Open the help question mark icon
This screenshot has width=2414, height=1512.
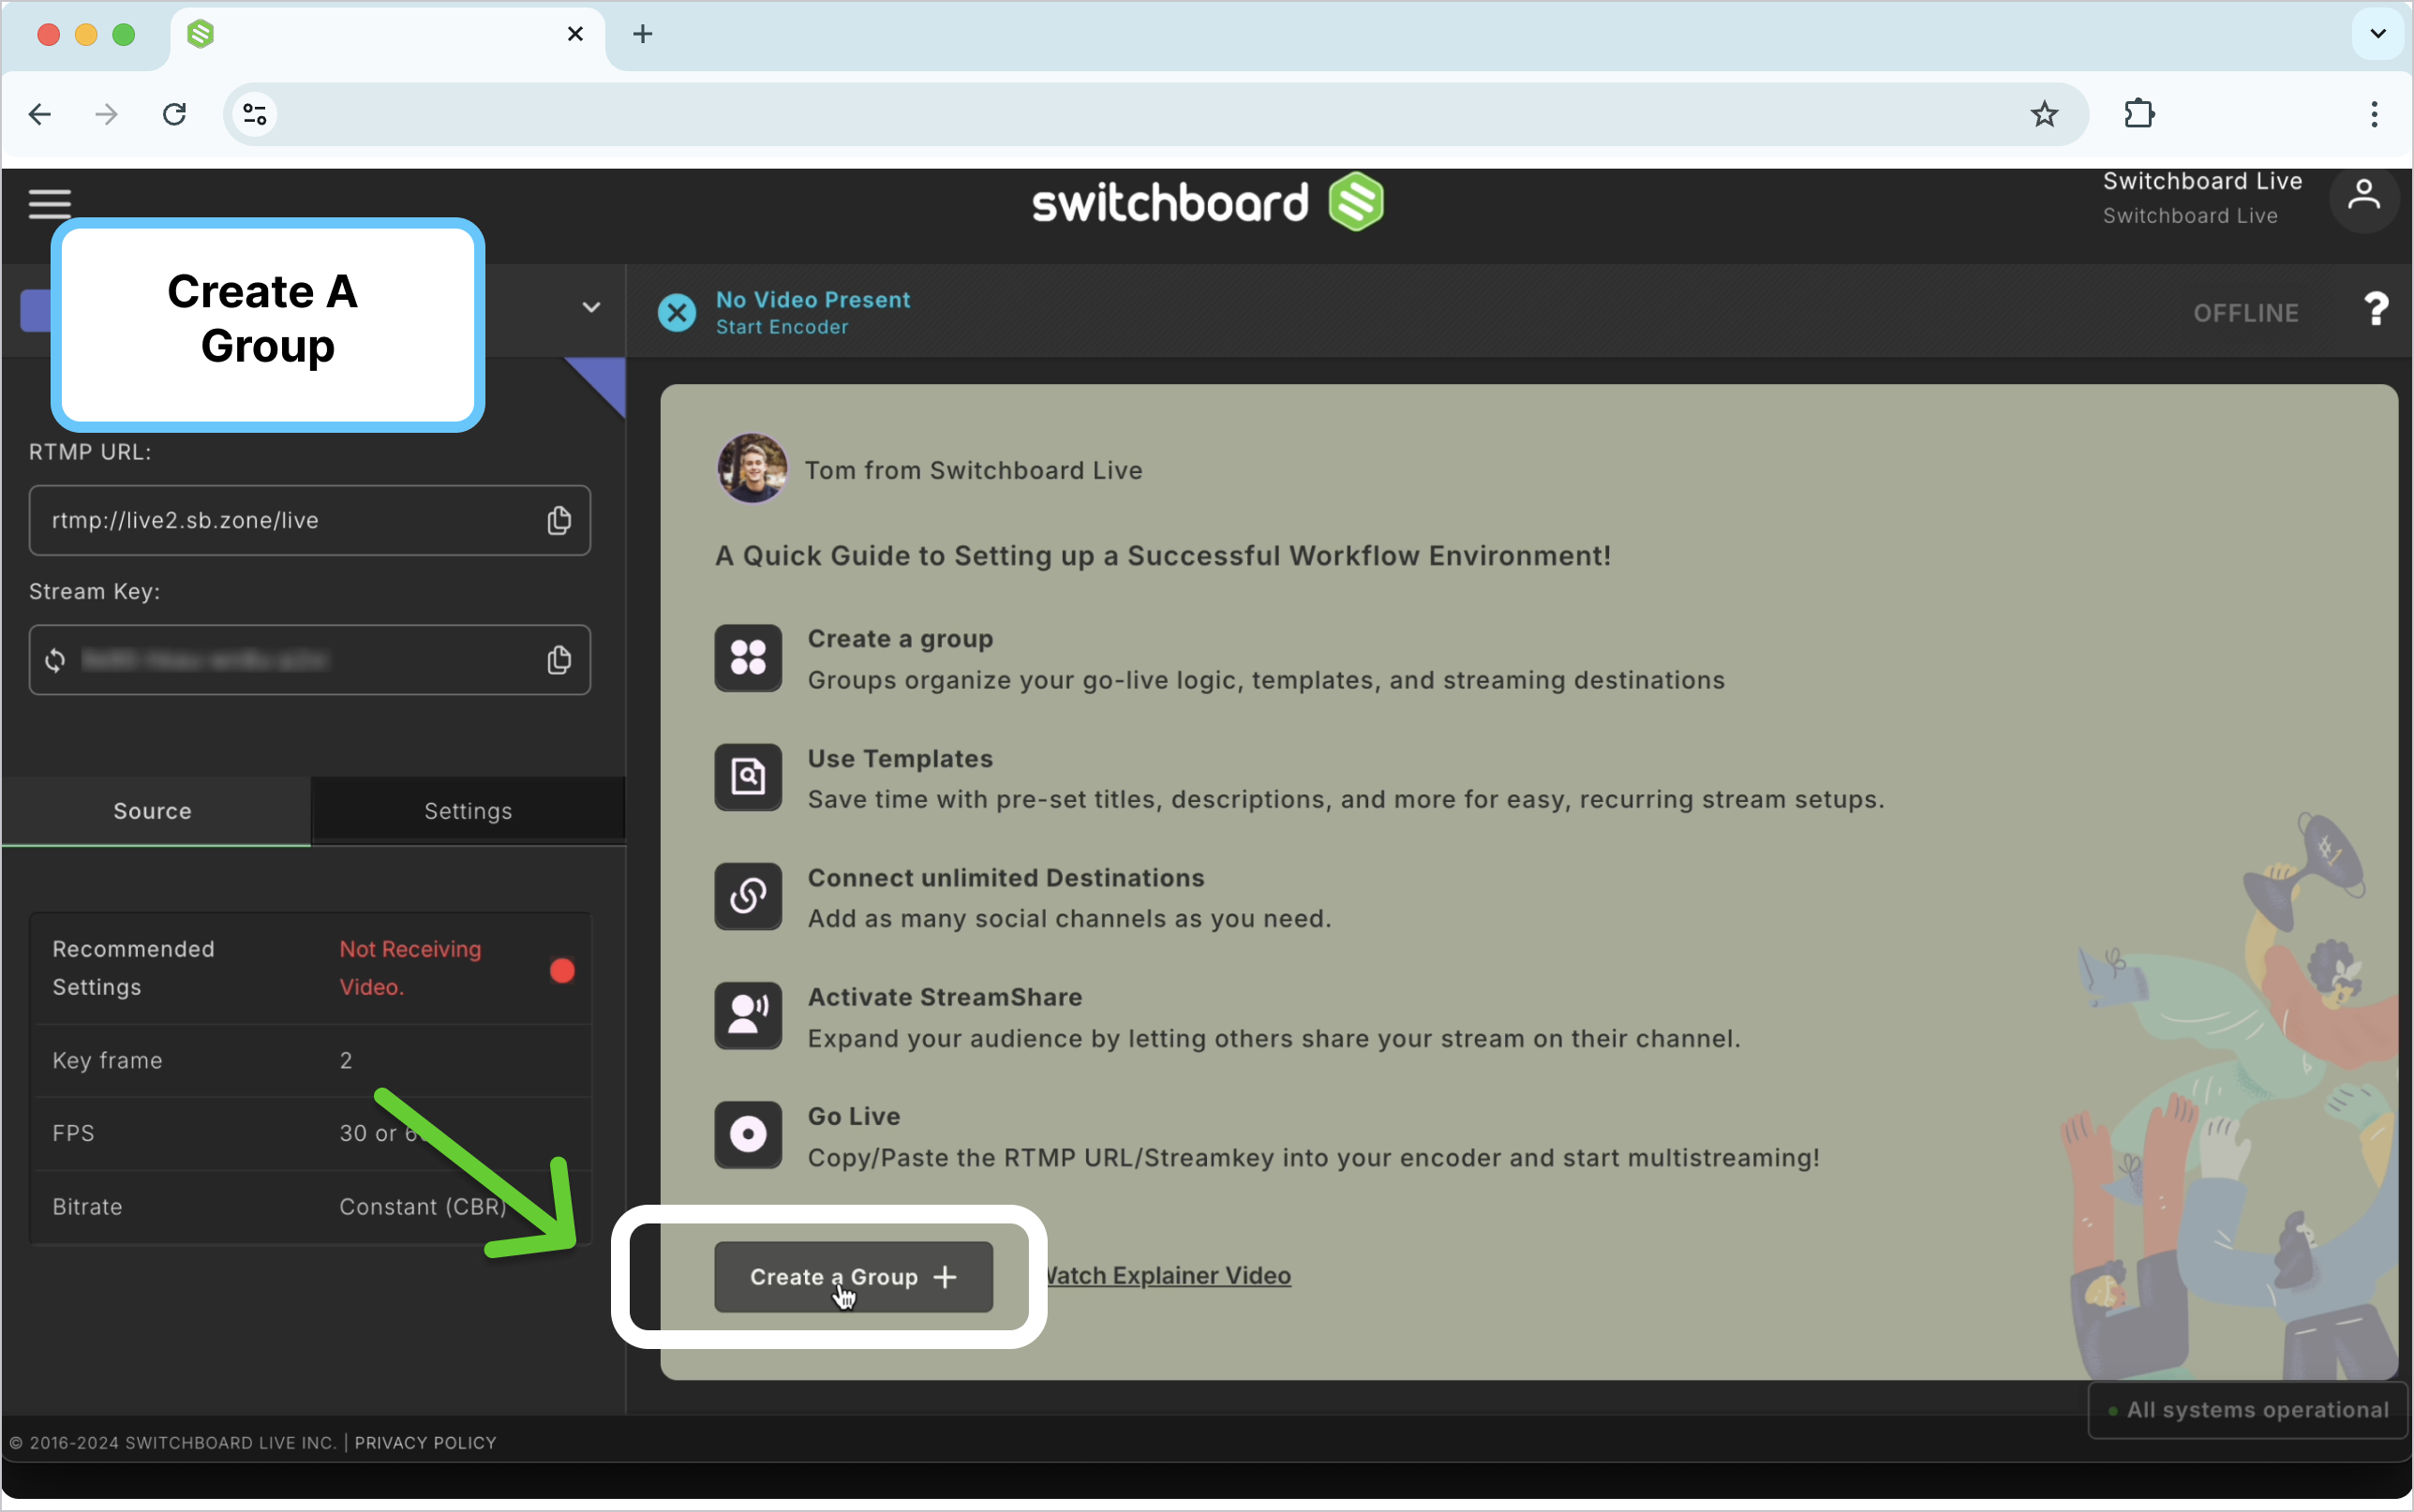(x=2376, y=309)
